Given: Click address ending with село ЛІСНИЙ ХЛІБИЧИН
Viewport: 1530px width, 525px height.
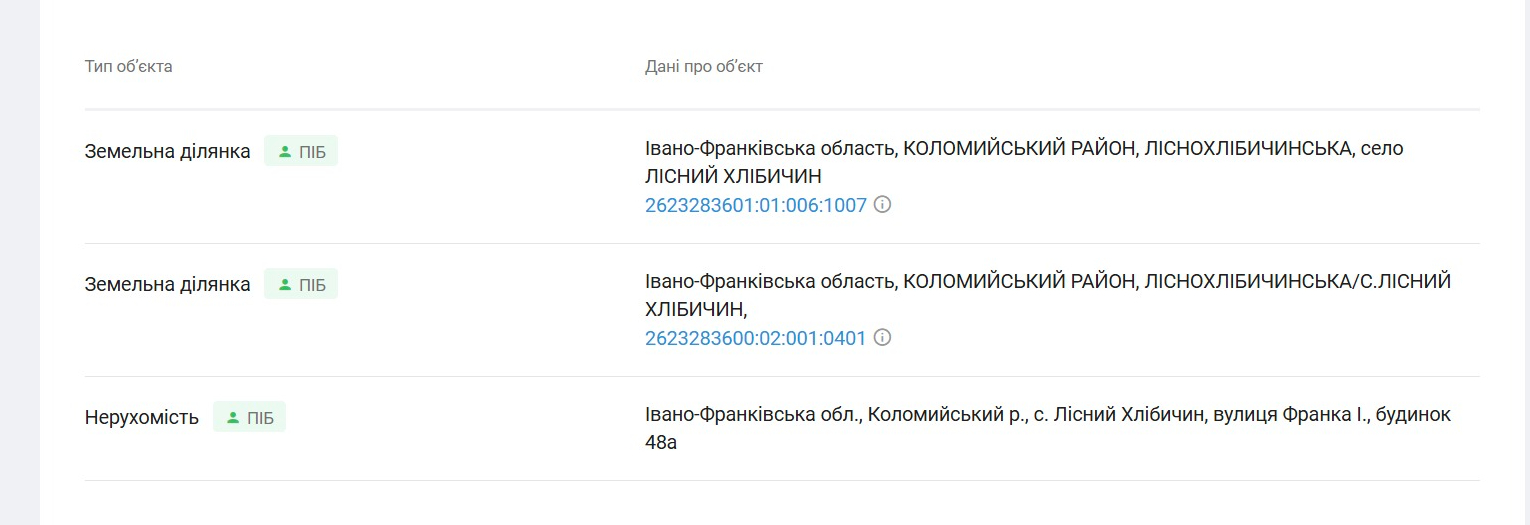Looking at the screenshot, I should pyautogui.click(x=1024, y=163).
